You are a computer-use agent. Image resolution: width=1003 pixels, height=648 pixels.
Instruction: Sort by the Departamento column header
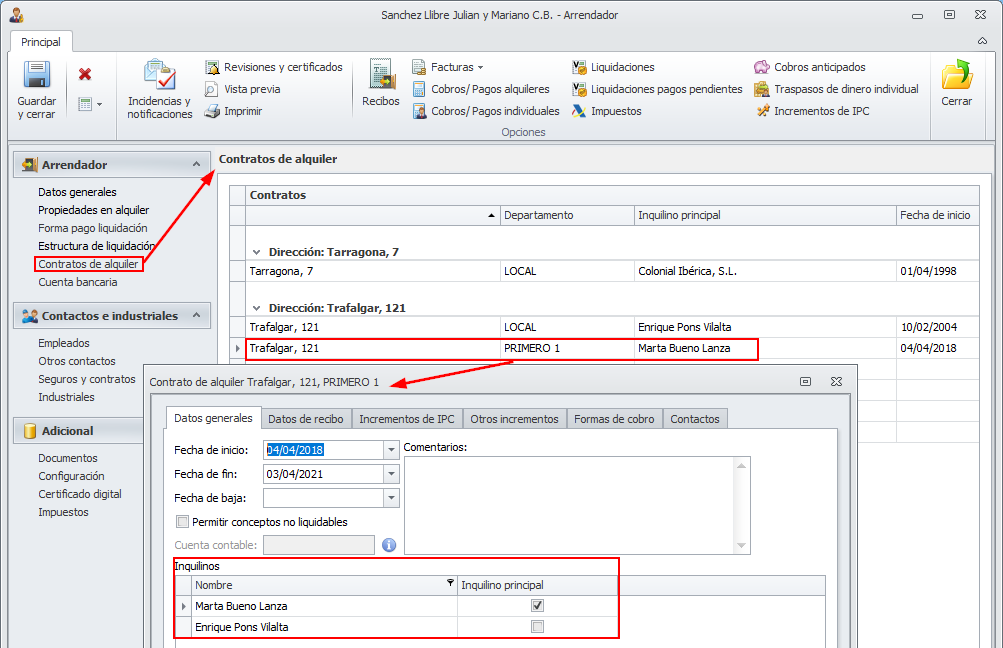tap(567, 216)
